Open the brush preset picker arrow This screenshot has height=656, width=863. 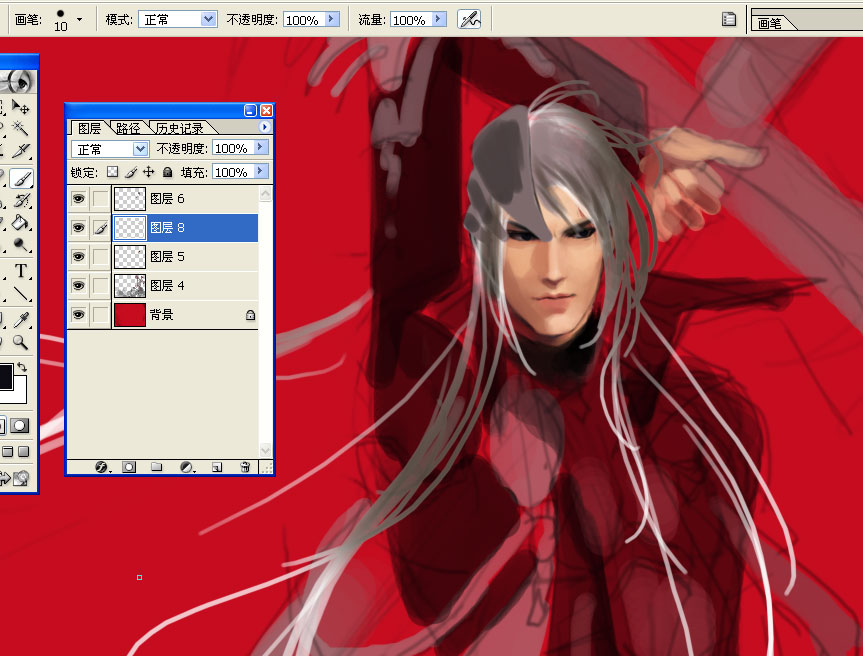(80, 19)
